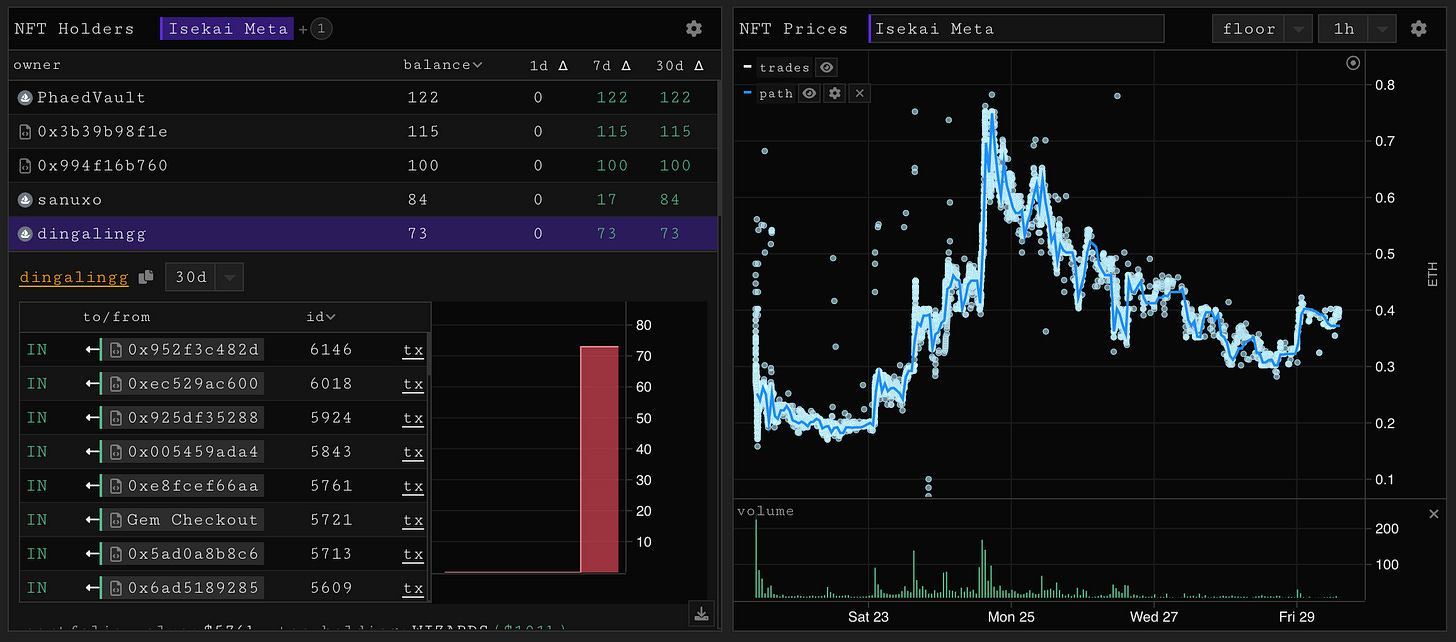Sort by the 7d delta column
This screenshot has height=642, width=1456.
click(x=612, y=65)
